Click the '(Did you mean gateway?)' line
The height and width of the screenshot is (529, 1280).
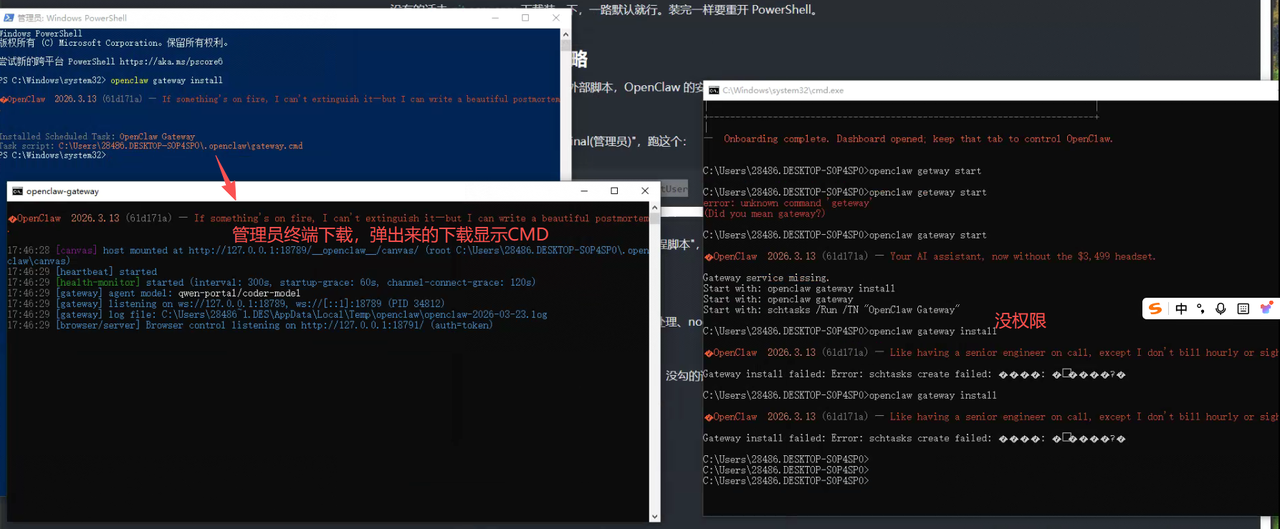[x=764, y=213]
